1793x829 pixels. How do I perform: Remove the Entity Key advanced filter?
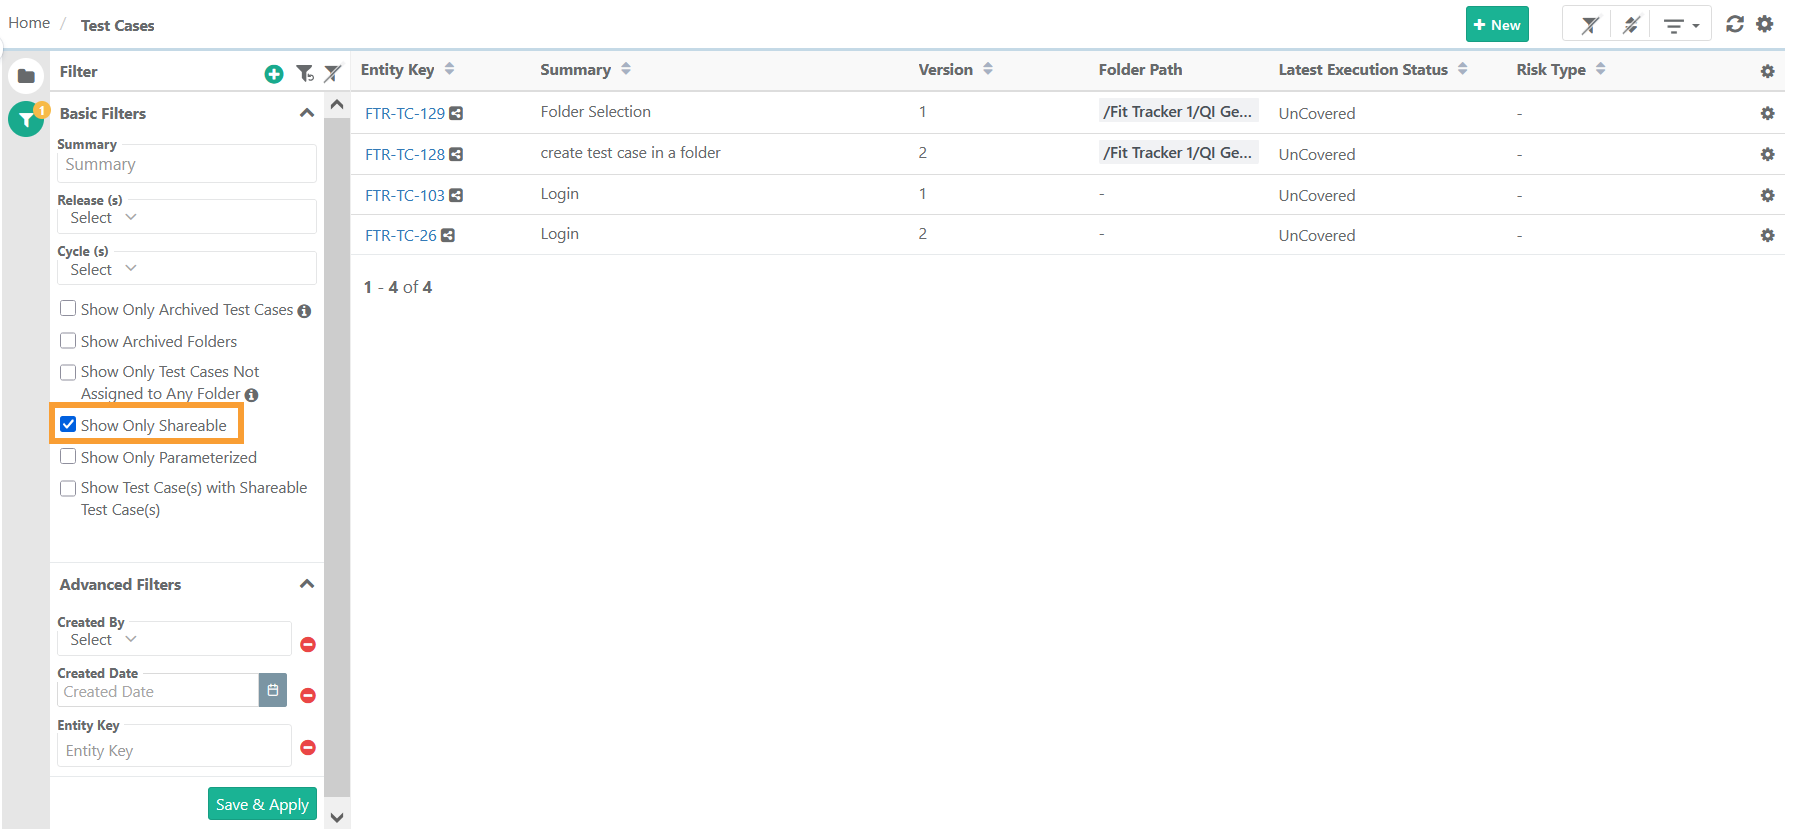tap(308, 747)
